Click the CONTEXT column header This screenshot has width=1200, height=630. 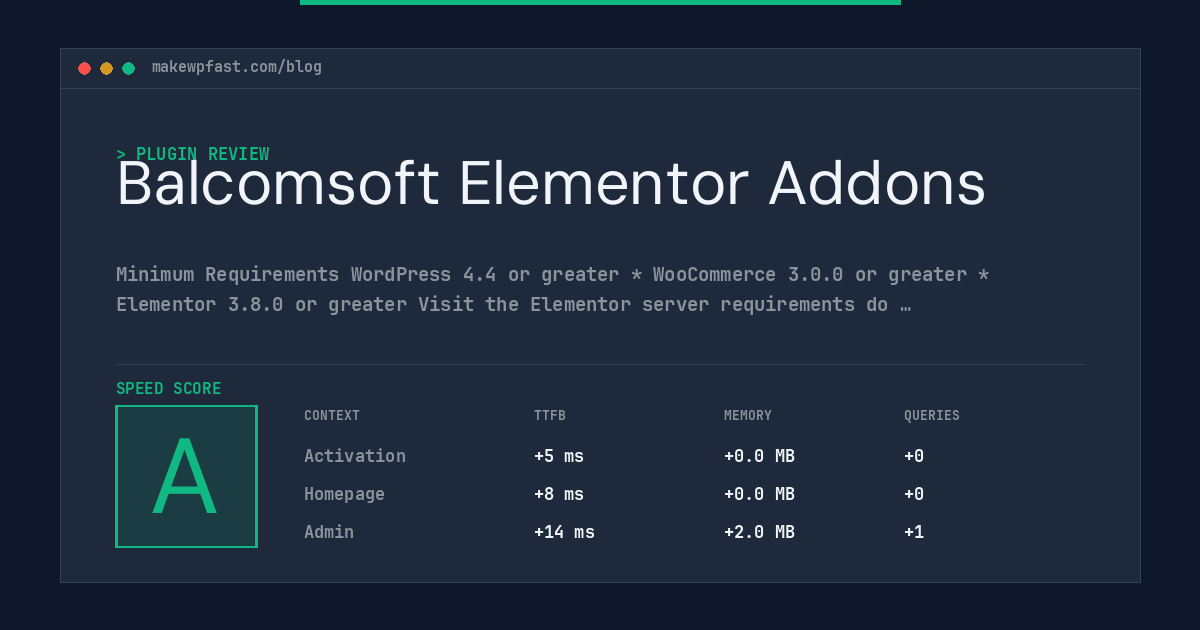pos(332,416)
